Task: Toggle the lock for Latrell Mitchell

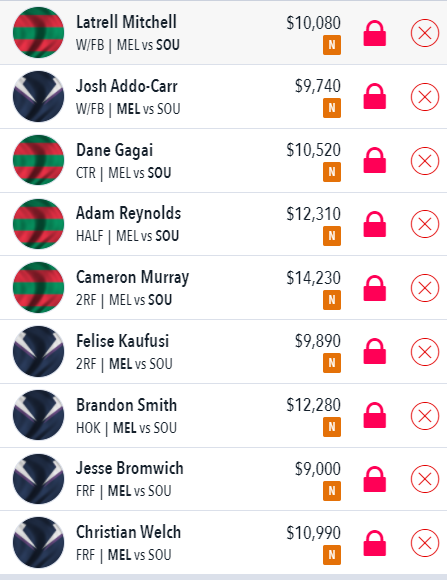Action: (x=374, y=33)
